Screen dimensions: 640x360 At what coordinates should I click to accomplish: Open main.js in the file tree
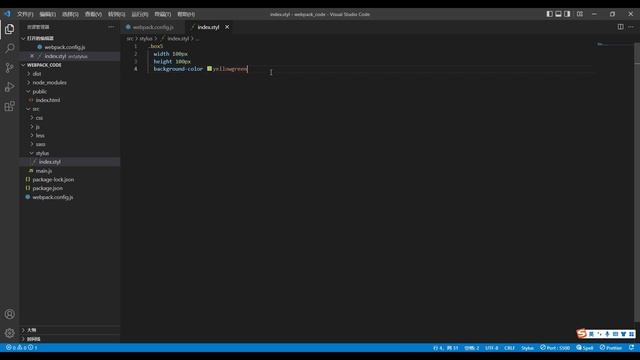pos(44,171)
